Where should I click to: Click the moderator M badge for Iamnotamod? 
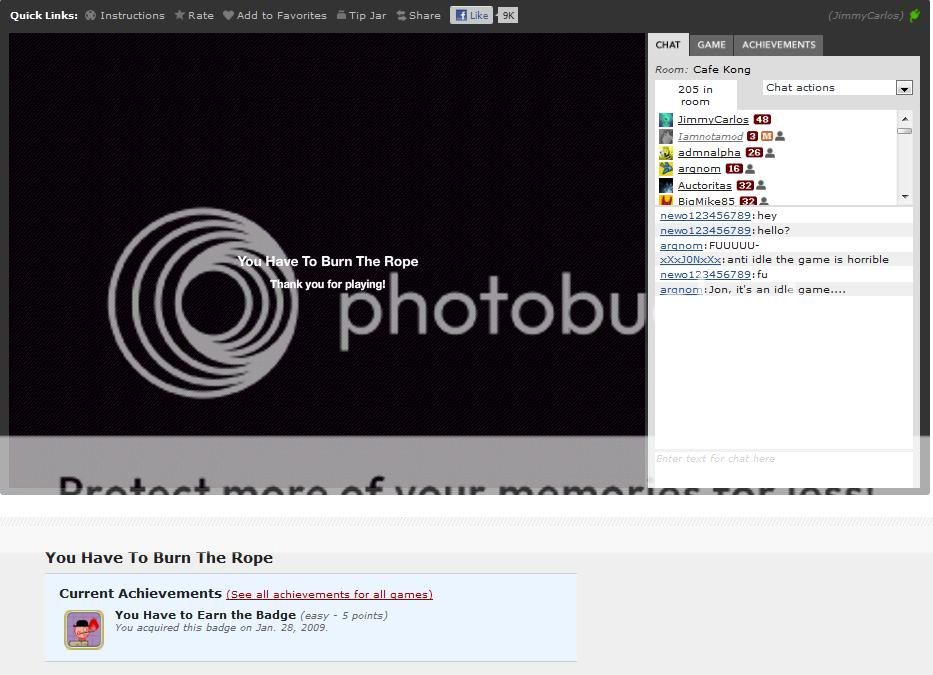click(x=766, y=136)
